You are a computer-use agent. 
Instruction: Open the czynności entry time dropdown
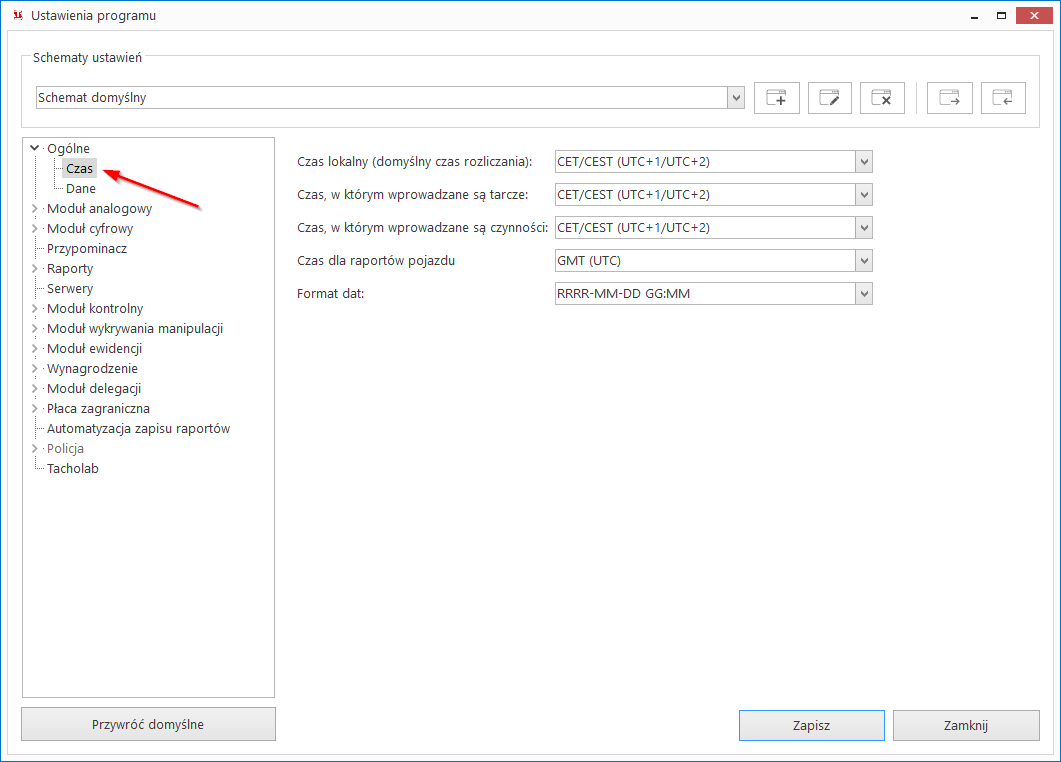click(x=864, y=228)
